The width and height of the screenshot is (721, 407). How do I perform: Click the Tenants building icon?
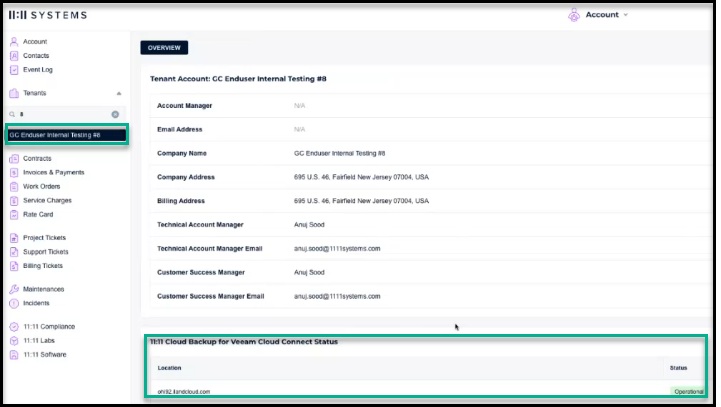14,93
